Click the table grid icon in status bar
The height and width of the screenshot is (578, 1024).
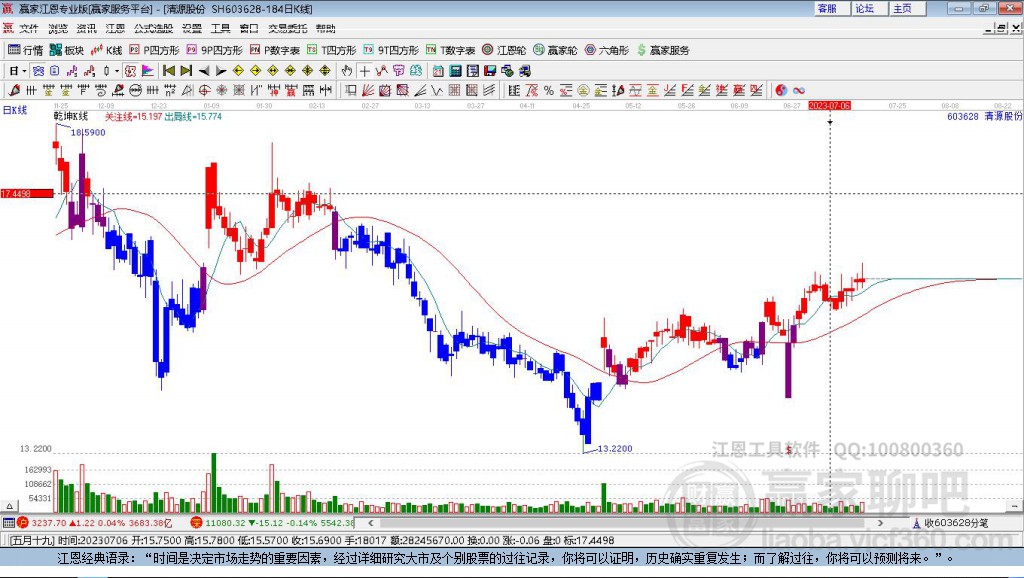[x=8, y=523]
